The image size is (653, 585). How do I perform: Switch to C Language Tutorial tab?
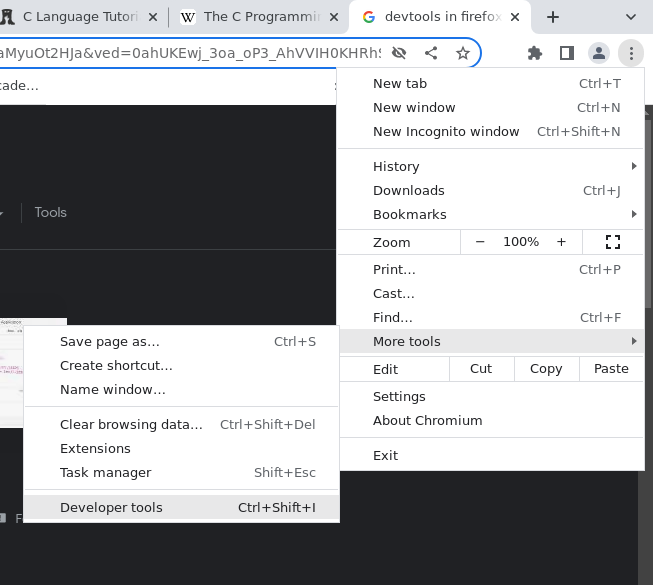81,17
